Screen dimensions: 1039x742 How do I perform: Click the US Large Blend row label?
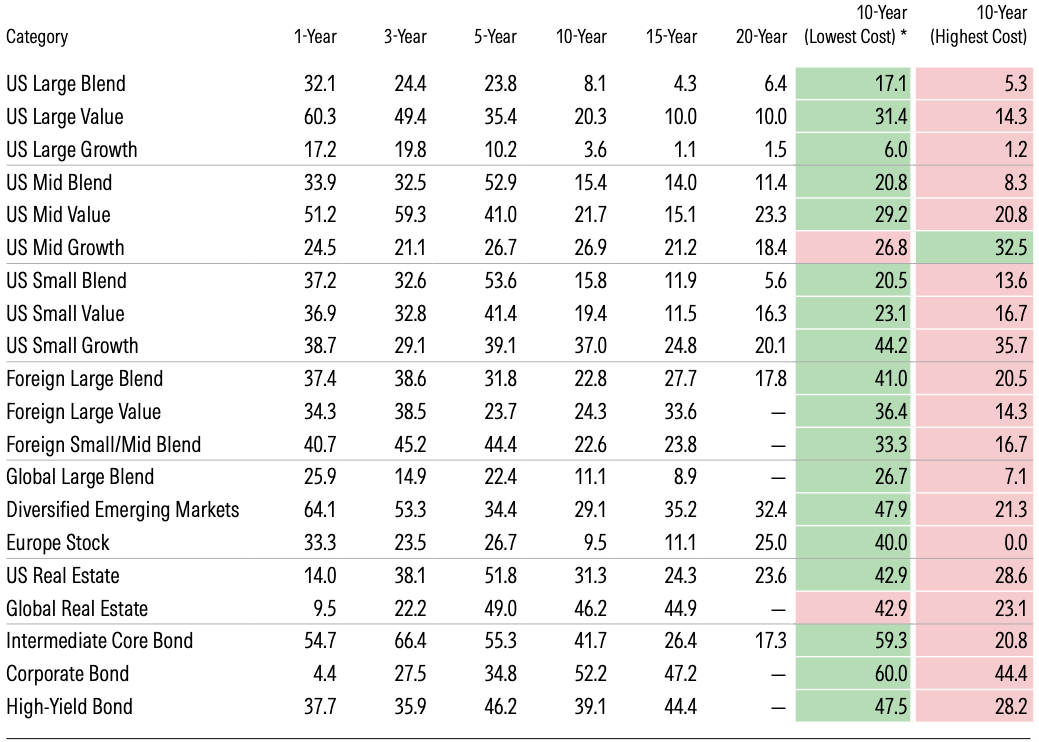click(66, 84)
